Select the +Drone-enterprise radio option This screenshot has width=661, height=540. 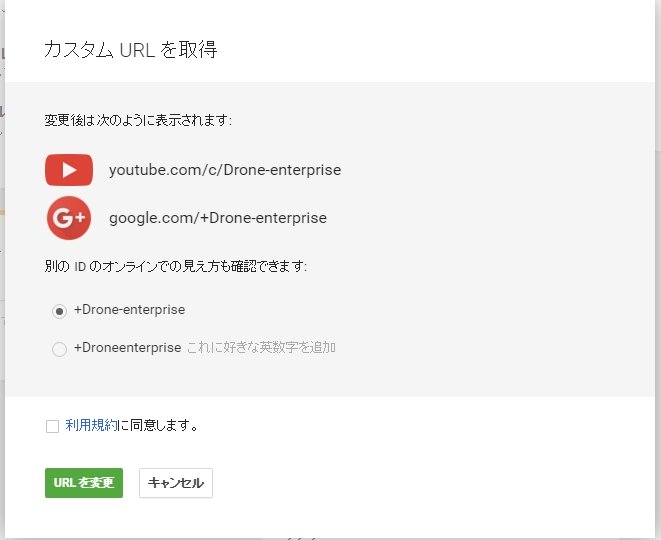point(59,312)
